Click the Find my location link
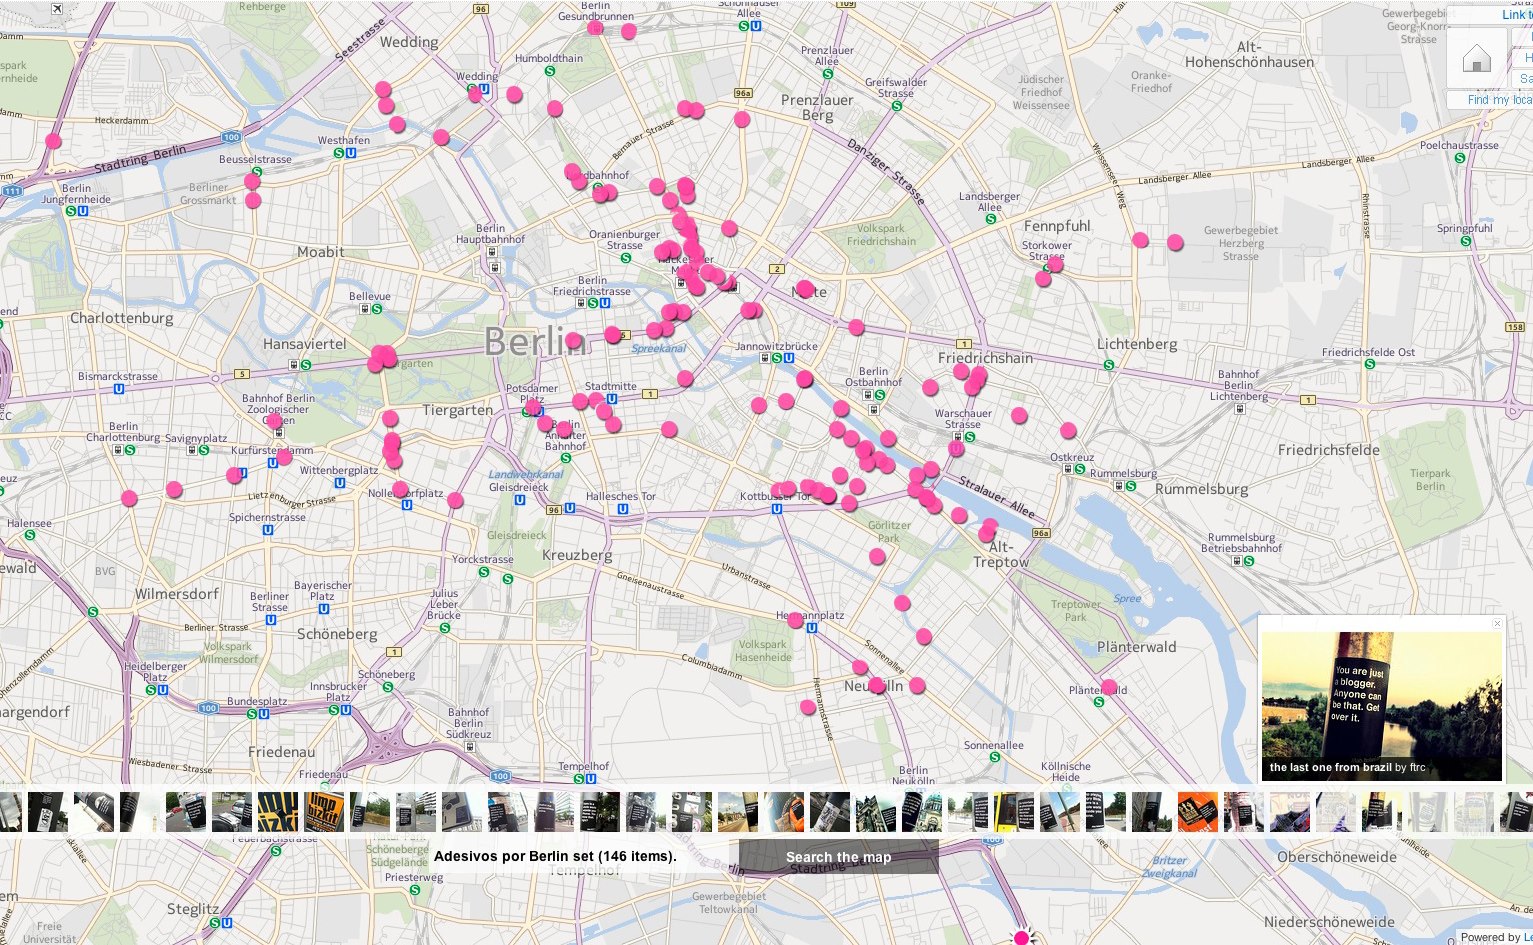Screen dimensions: 1533x945 [1499, 100]
